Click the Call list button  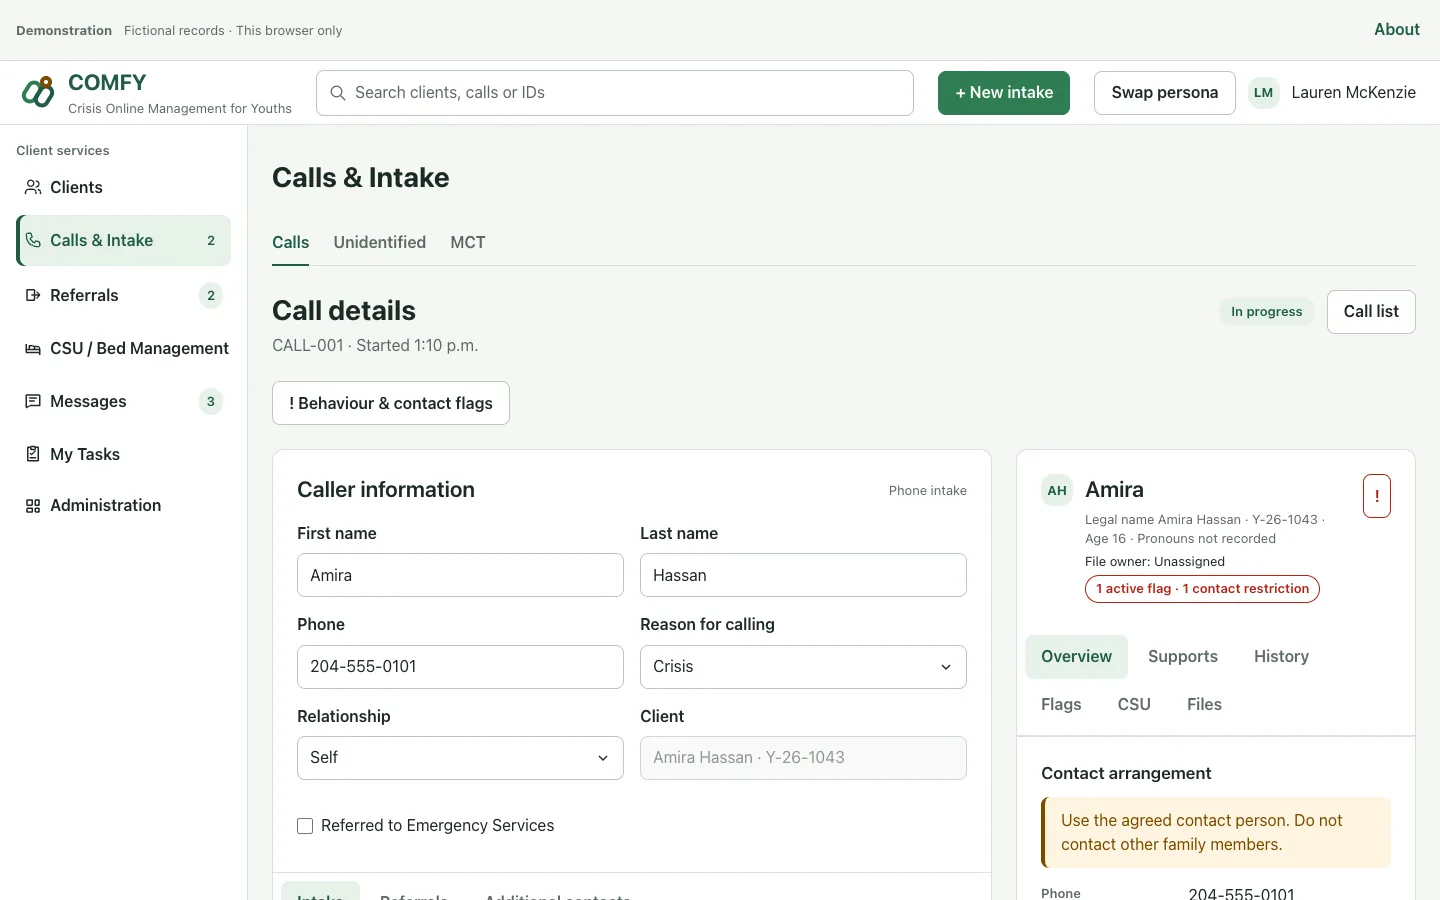pos(1371,312)
